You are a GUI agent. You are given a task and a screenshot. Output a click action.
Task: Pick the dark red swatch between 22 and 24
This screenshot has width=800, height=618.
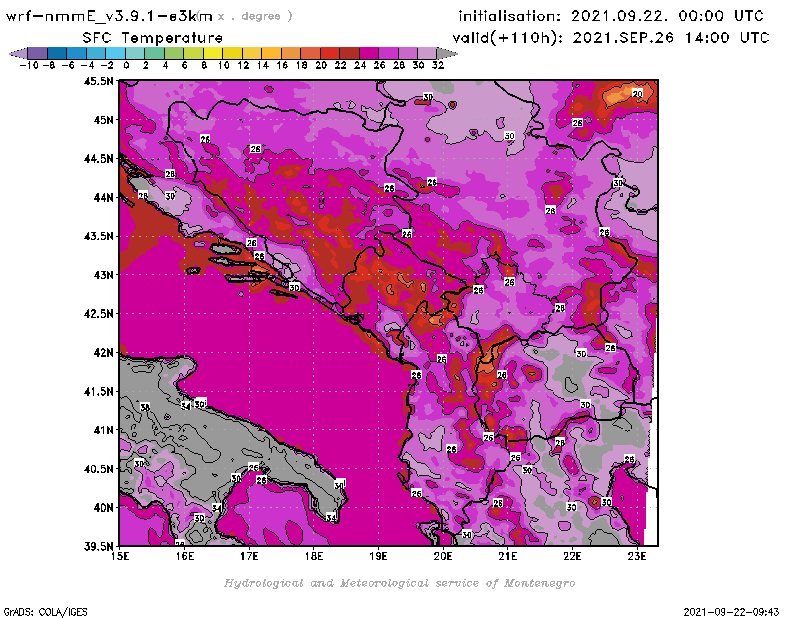[x=349, y=53]
